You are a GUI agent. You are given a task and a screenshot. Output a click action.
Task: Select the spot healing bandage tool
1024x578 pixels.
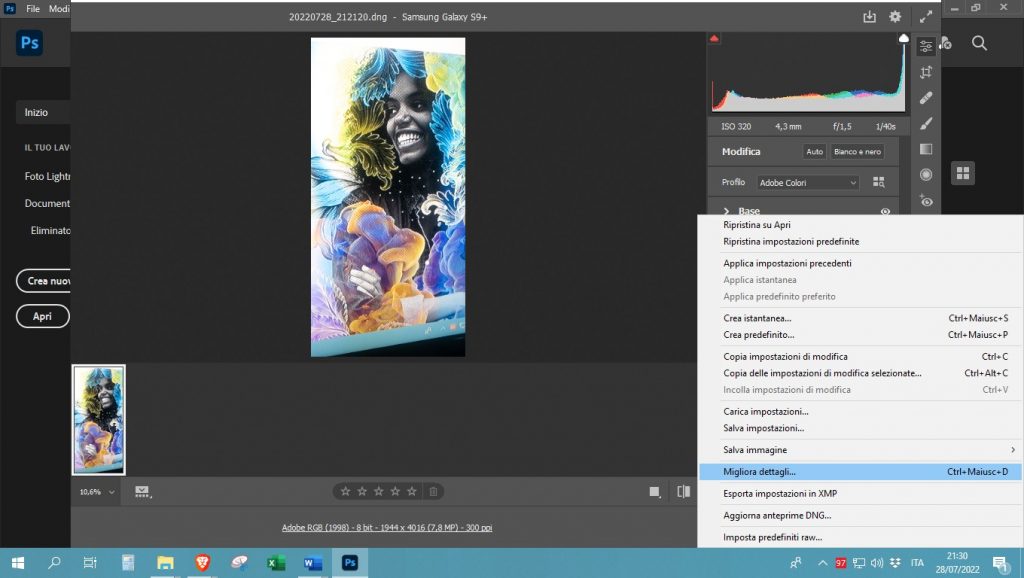click(x=926, y=98)
